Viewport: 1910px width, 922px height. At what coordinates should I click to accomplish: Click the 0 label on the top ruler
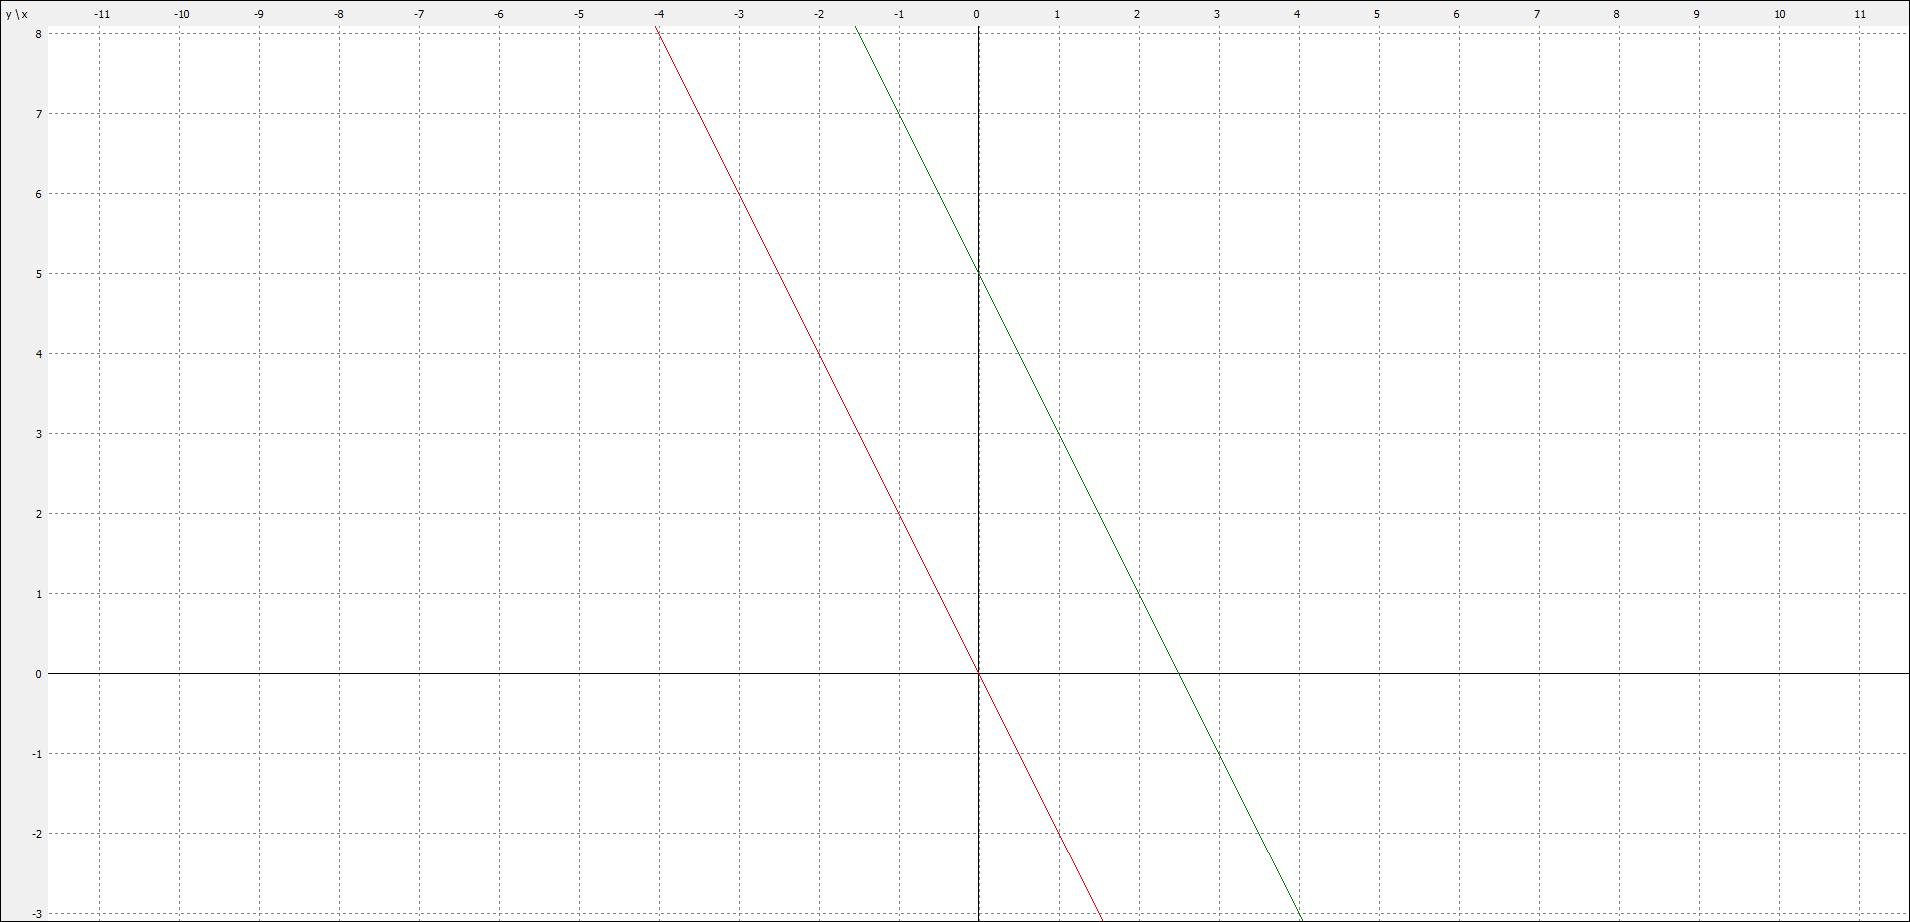[977, 14]
